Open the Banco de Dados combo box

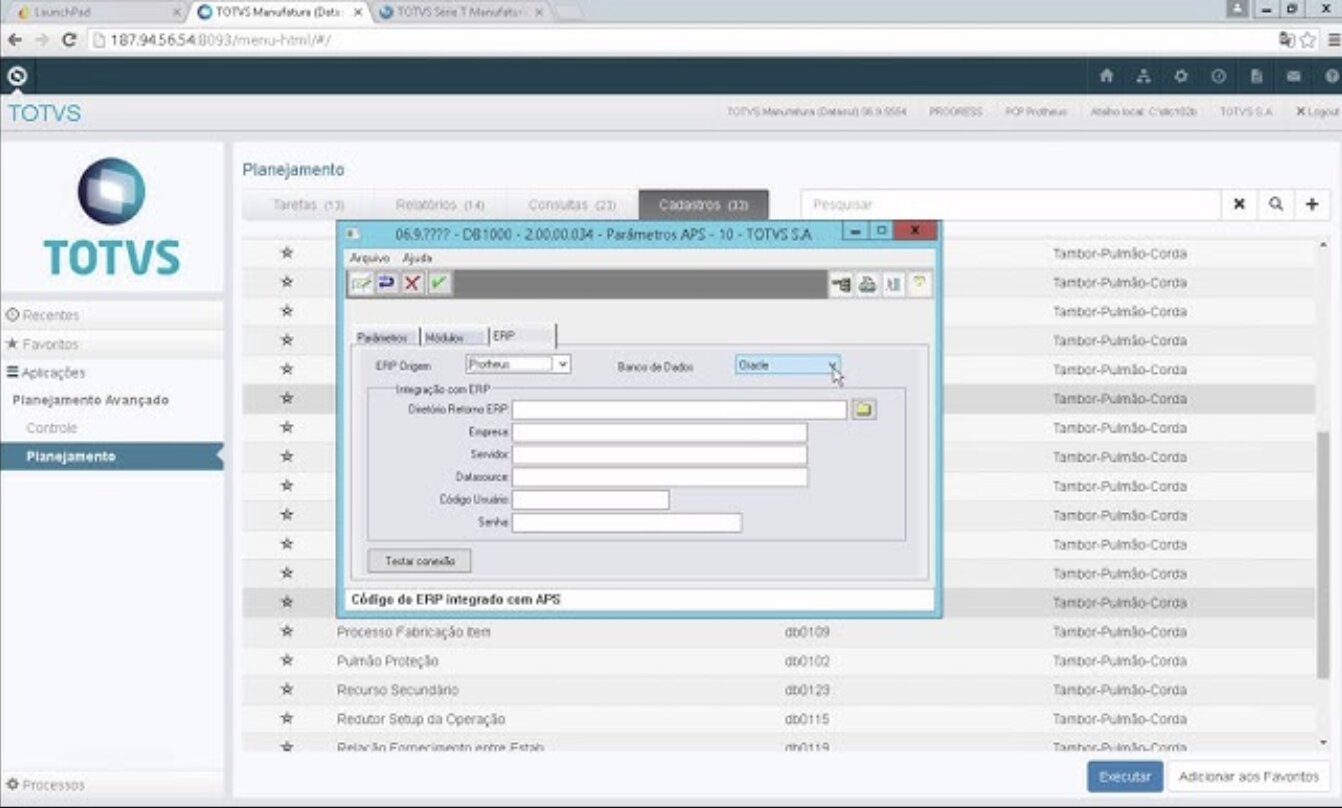pos(831,366)
